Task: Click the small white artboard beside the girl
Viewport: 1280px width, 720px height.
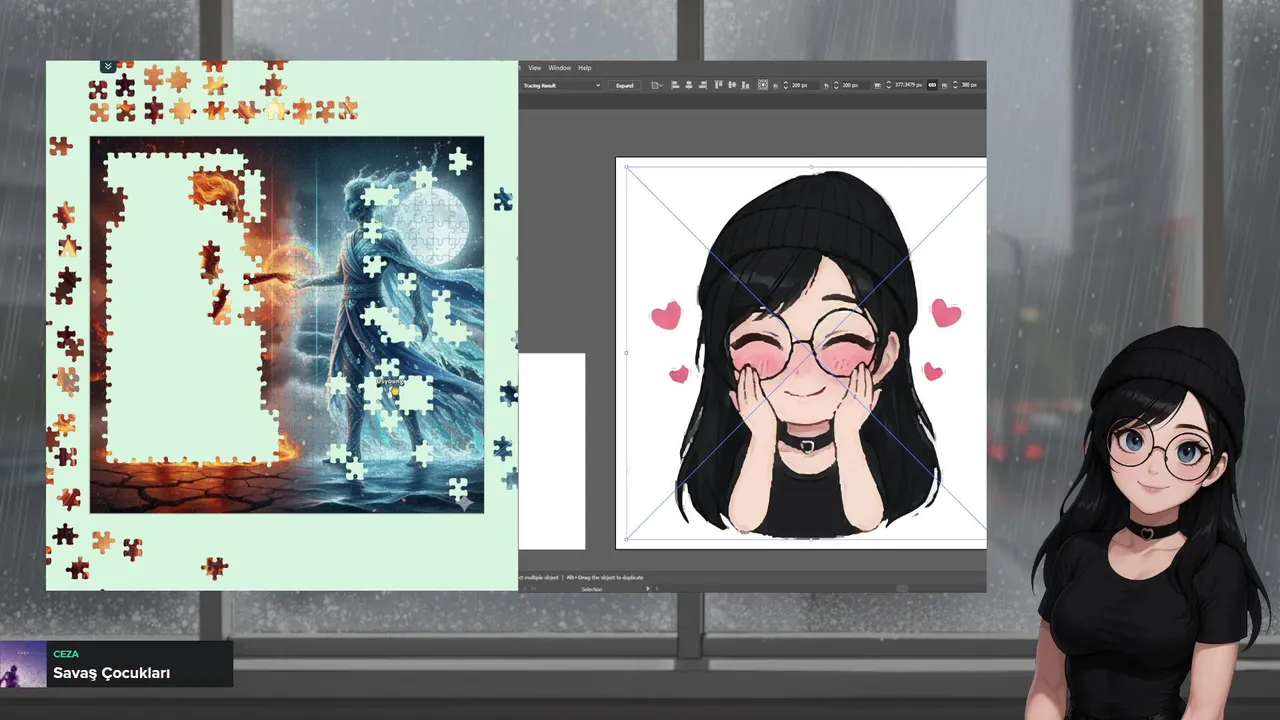Action: pos(552,451)
